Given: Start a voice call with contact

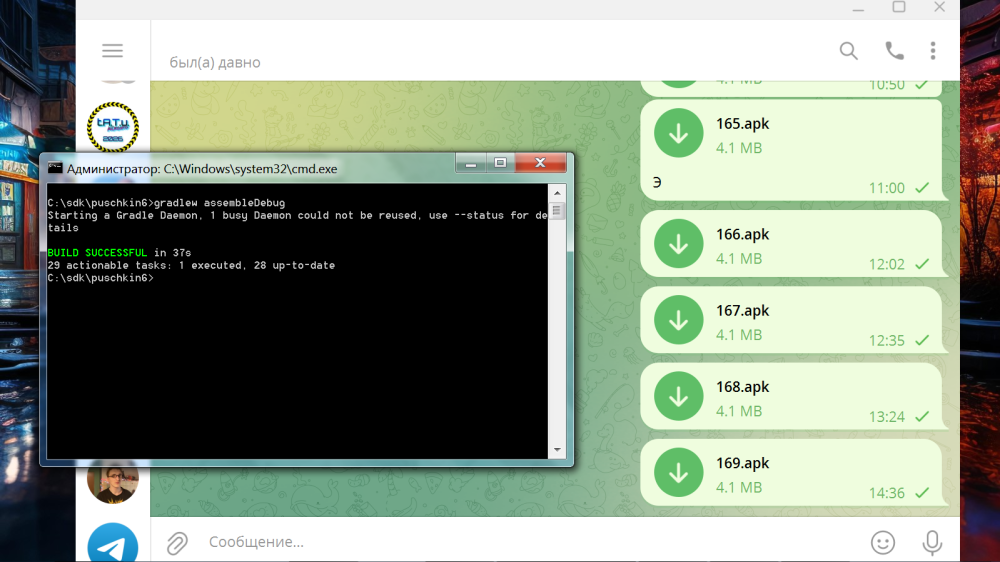Looking at the screenshot, I should tap(894, 50).
